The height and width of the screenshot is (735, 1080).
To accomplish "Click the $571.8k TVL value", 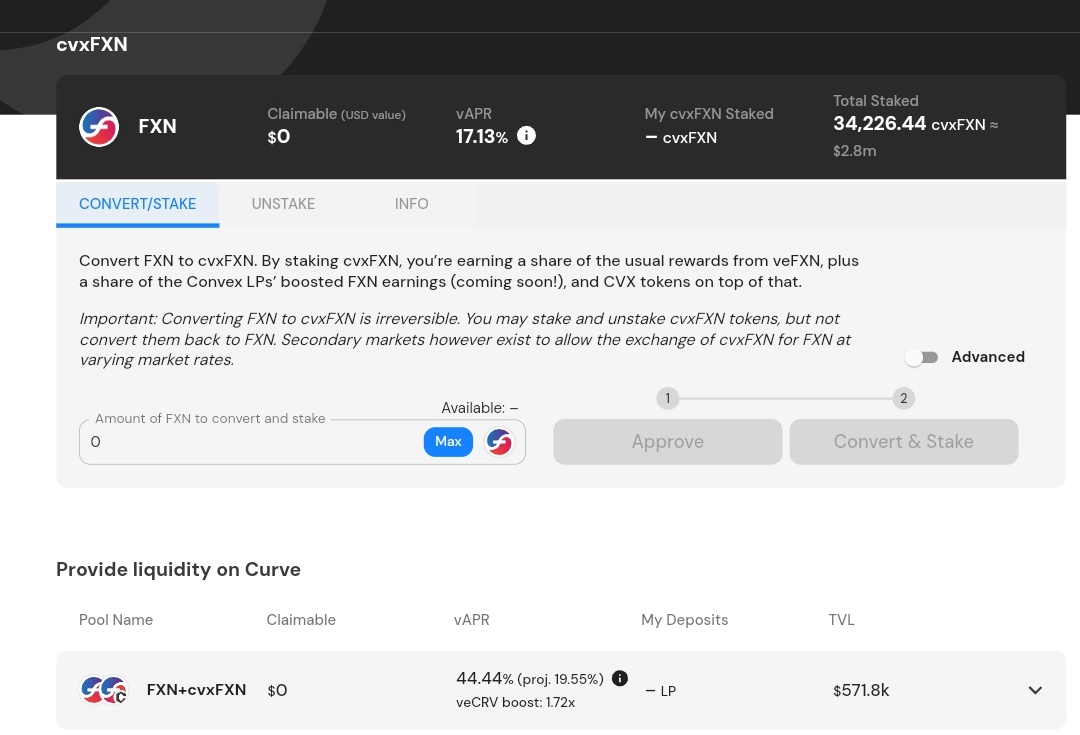I will [861, 690].
